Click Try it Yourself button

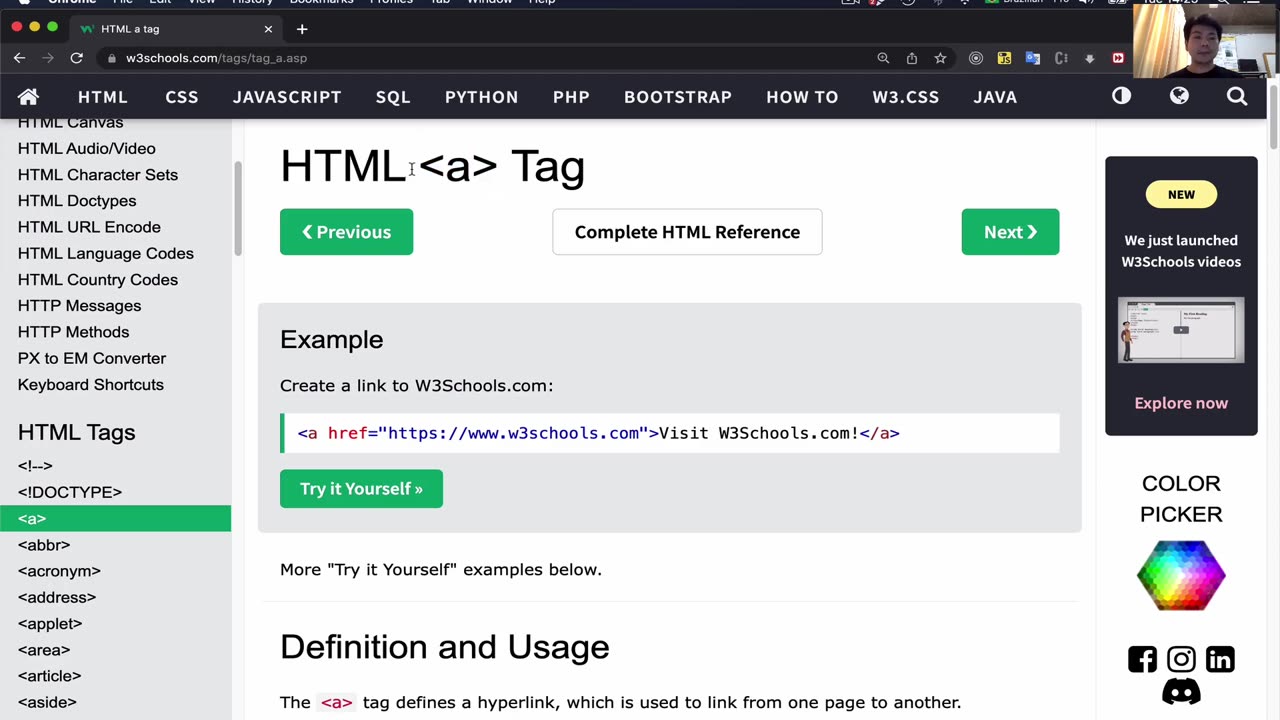(x=361, y=489)
